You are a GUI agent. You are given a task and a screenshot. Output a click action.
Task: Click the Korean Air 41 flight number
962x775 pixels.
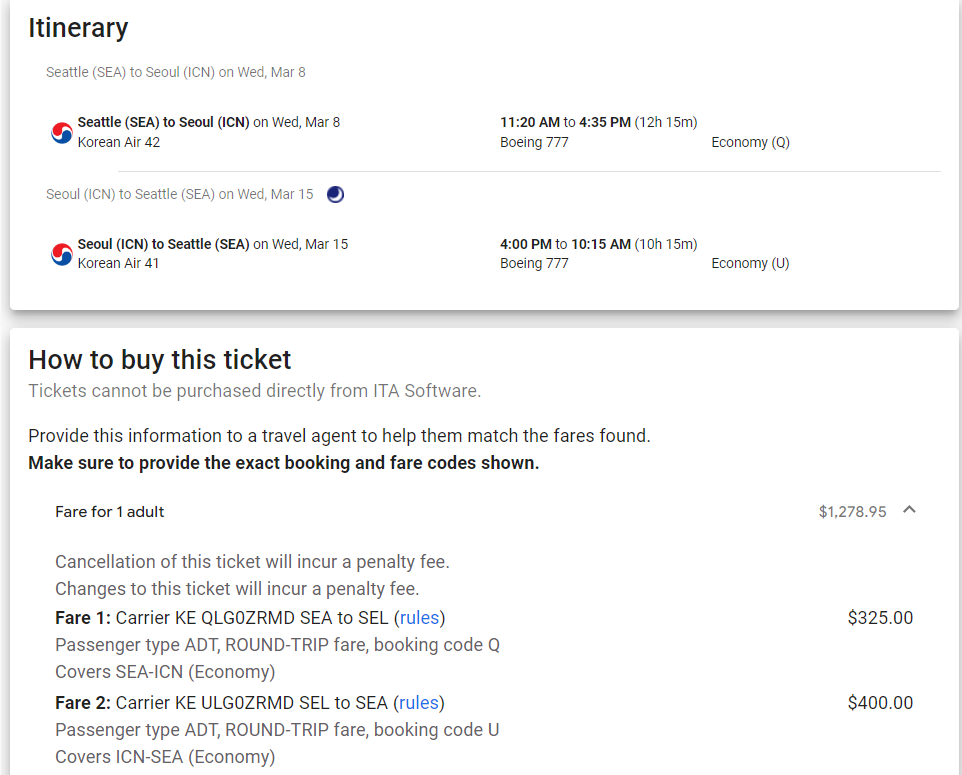(118, 263)
